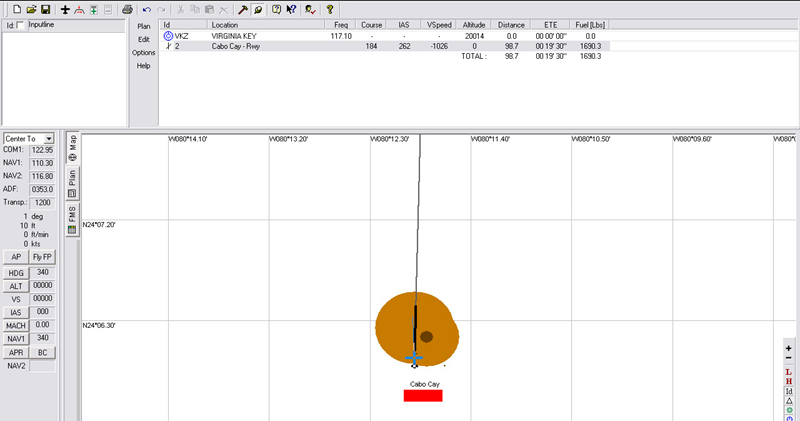
Task: Click the COM1 frequency field
Action: pyautogui.click(x=41, y=149)
